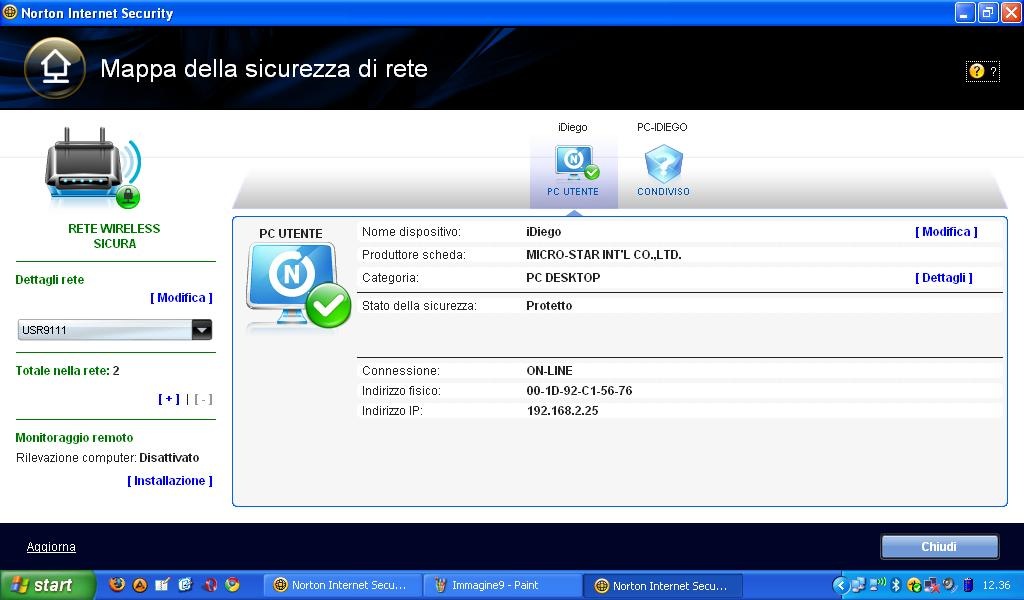Click the Bluetooth tray icon
Screen dimensions: 1024x600
[x=896, y=585]
